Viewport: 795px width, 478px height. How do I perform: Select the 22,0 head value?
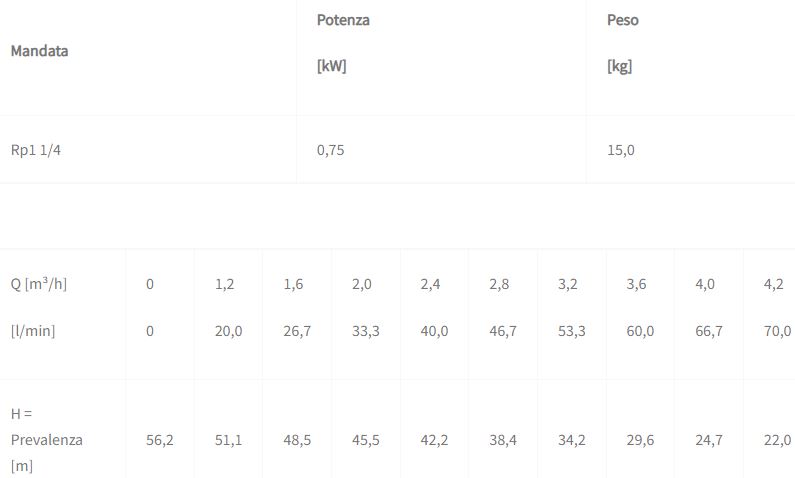click(x=777, y=440)
